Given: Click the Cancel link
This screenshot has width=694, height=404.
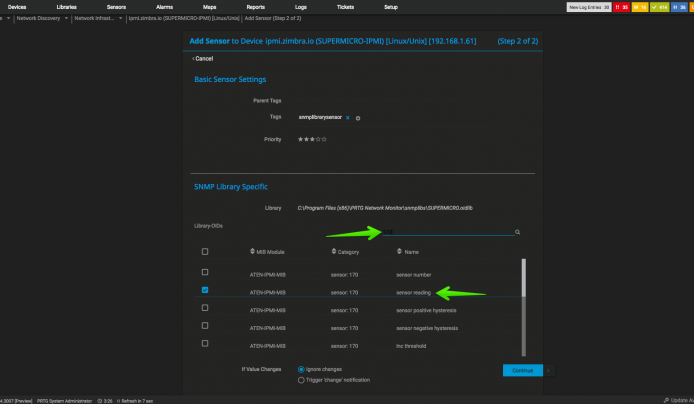Looking at the screenshot, I should 203,58.
